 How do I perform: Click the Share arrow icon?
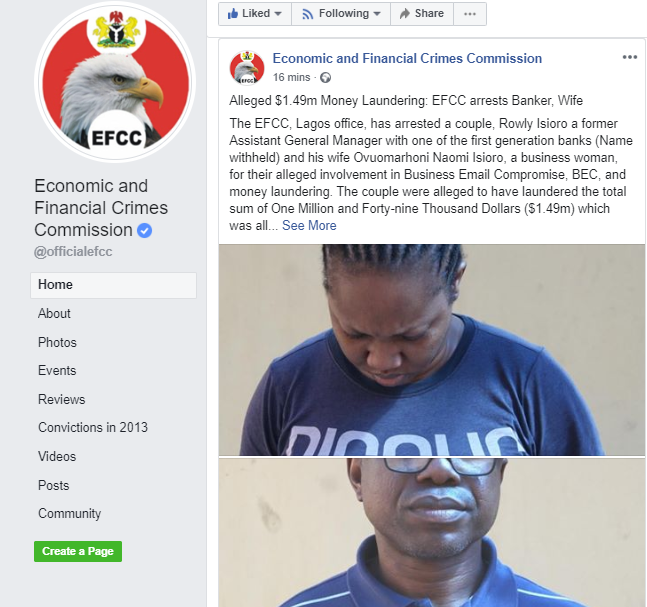pos(405,14)
